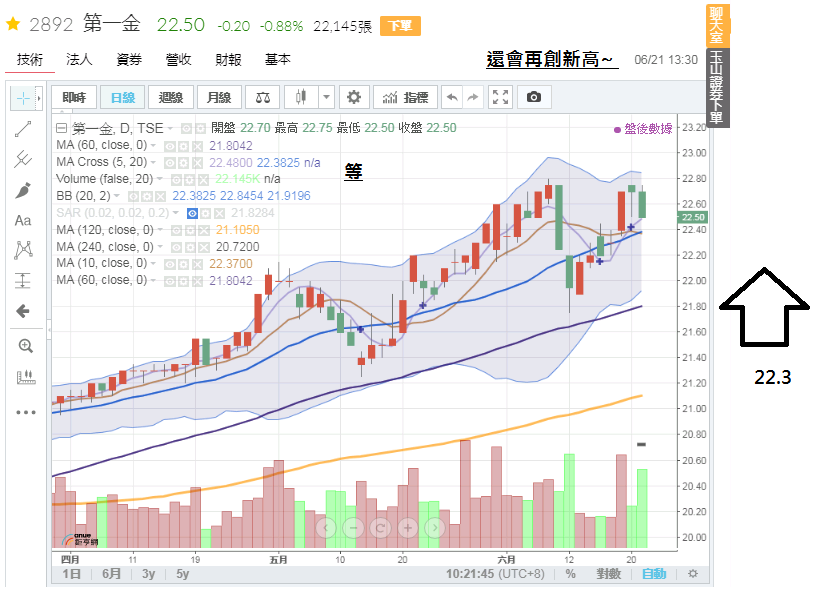Select 即時 realtime interval
This screenshot has width=830, height=600.
pyautogui.click(x=74, y=97)
